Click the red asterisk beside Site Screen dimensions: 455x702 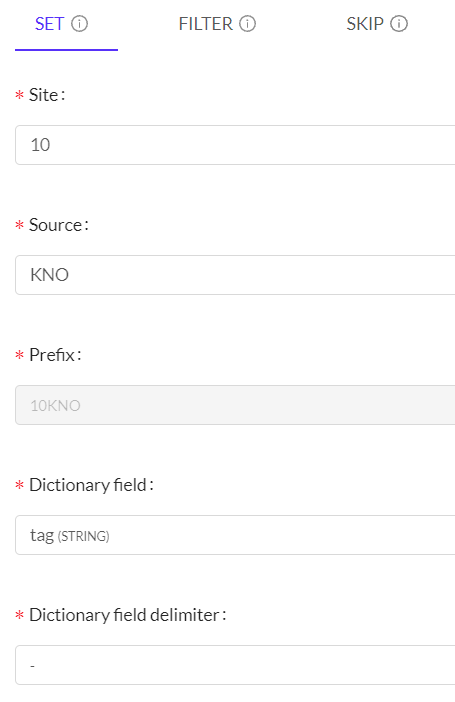19,95
